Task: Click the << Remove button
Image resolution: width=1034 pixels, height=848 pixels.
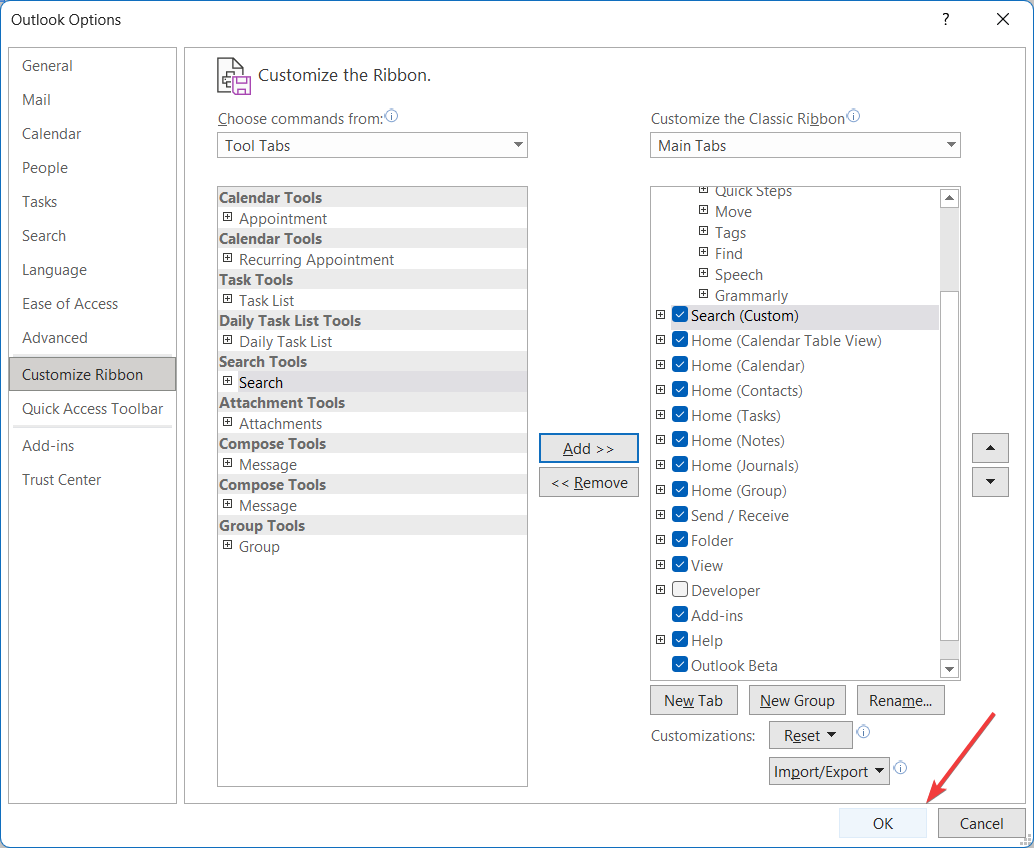Action: (x=588, y=483)
